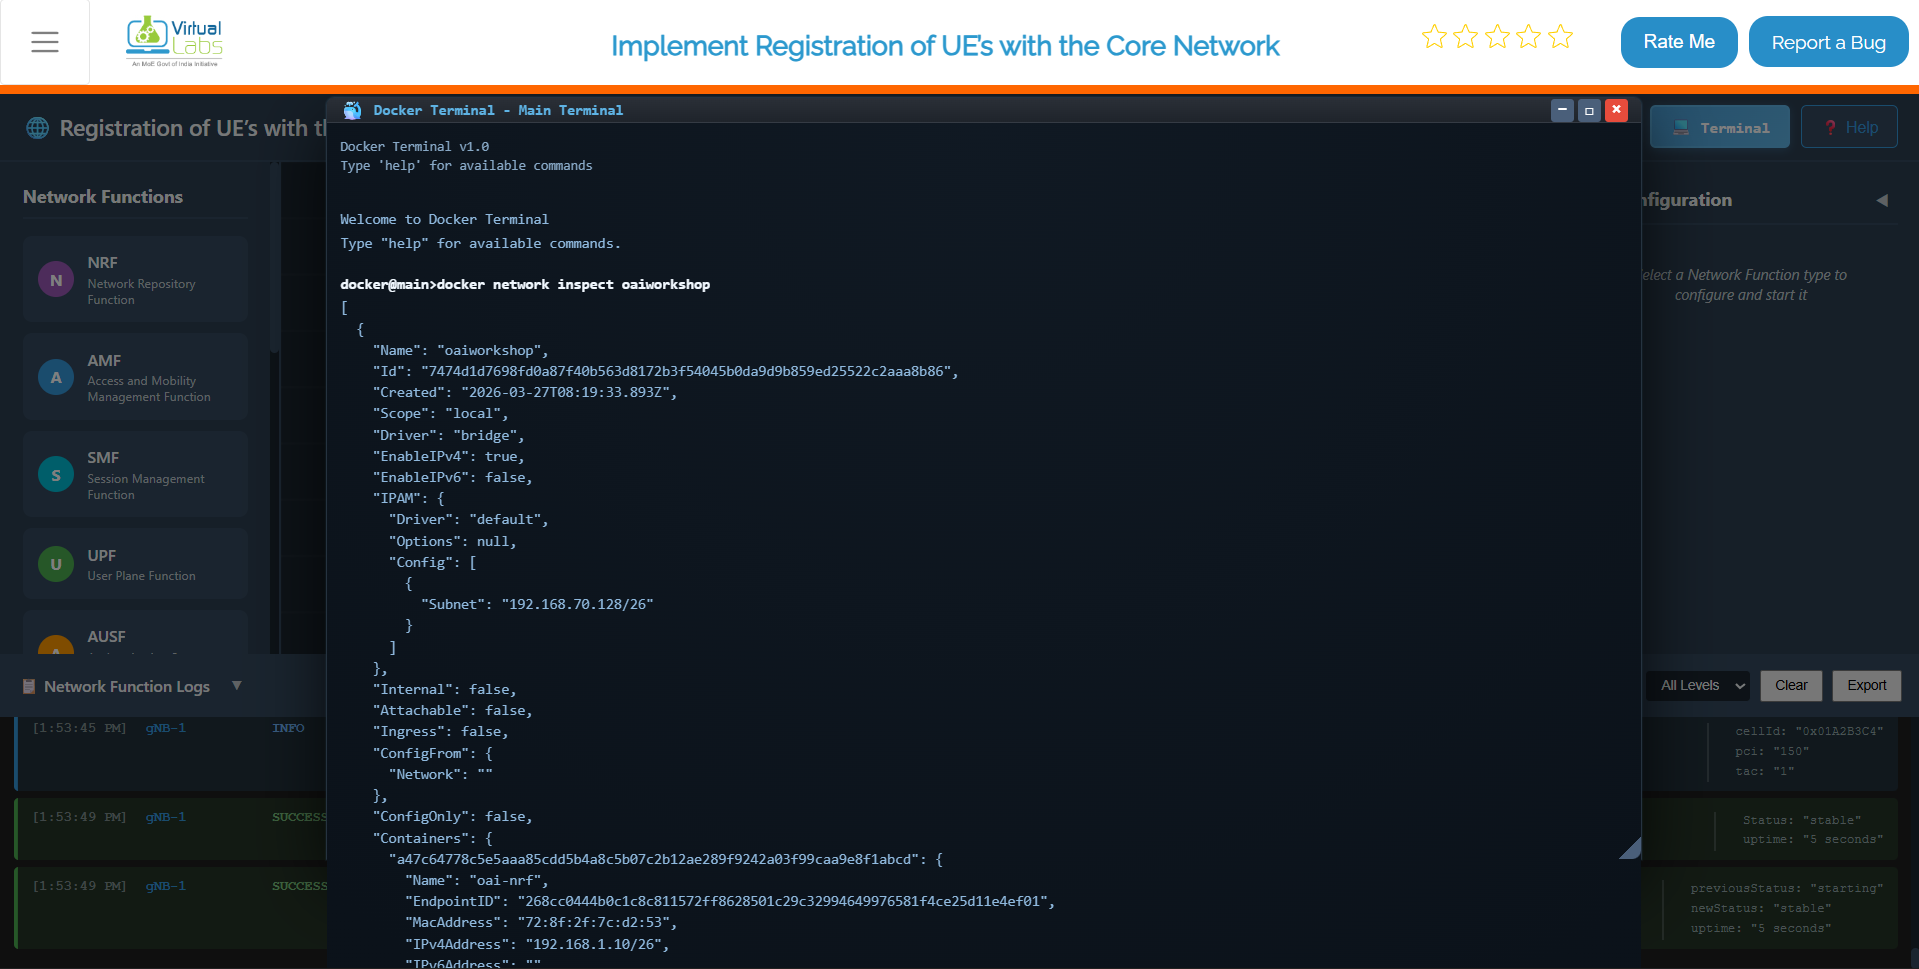The width and height of the screenshot is (1919, 969).
Task: Select the SMF teal circle icon
Action: pos(56,475)
